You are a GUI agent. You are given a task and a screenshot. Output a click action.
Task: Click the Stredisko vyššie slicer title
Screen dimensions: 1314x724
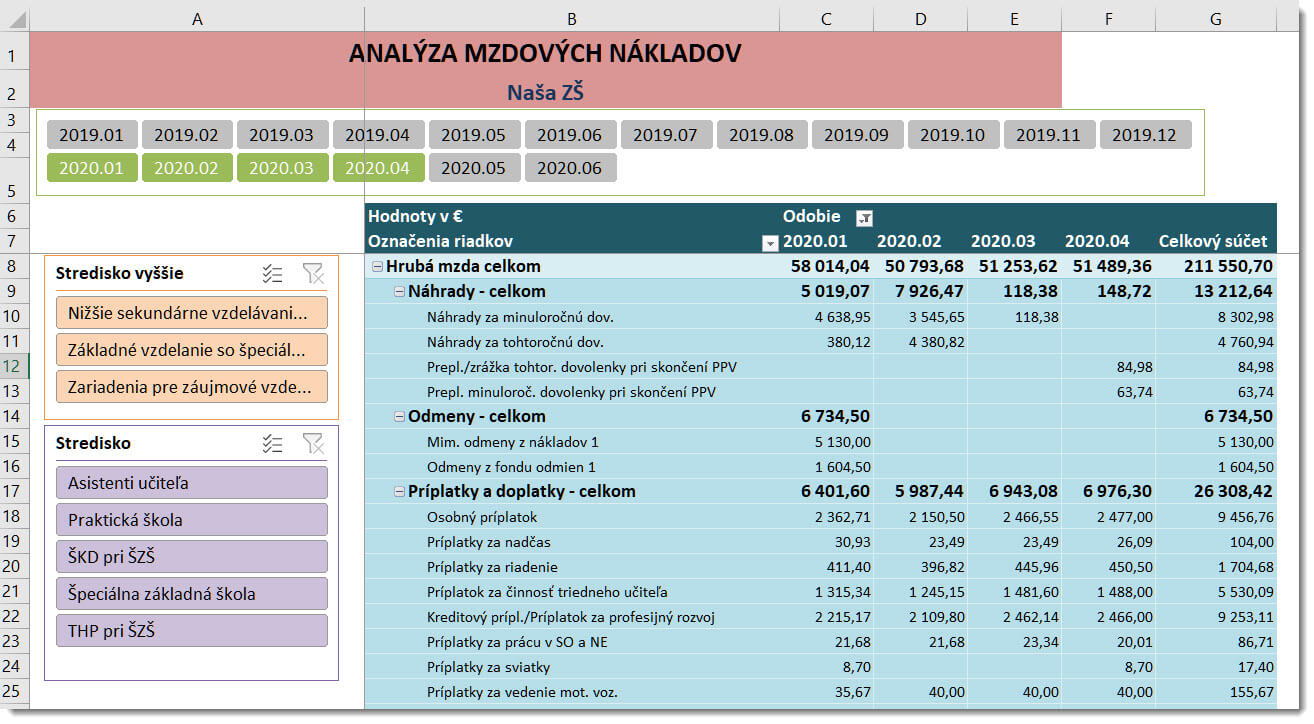[120, 274]
